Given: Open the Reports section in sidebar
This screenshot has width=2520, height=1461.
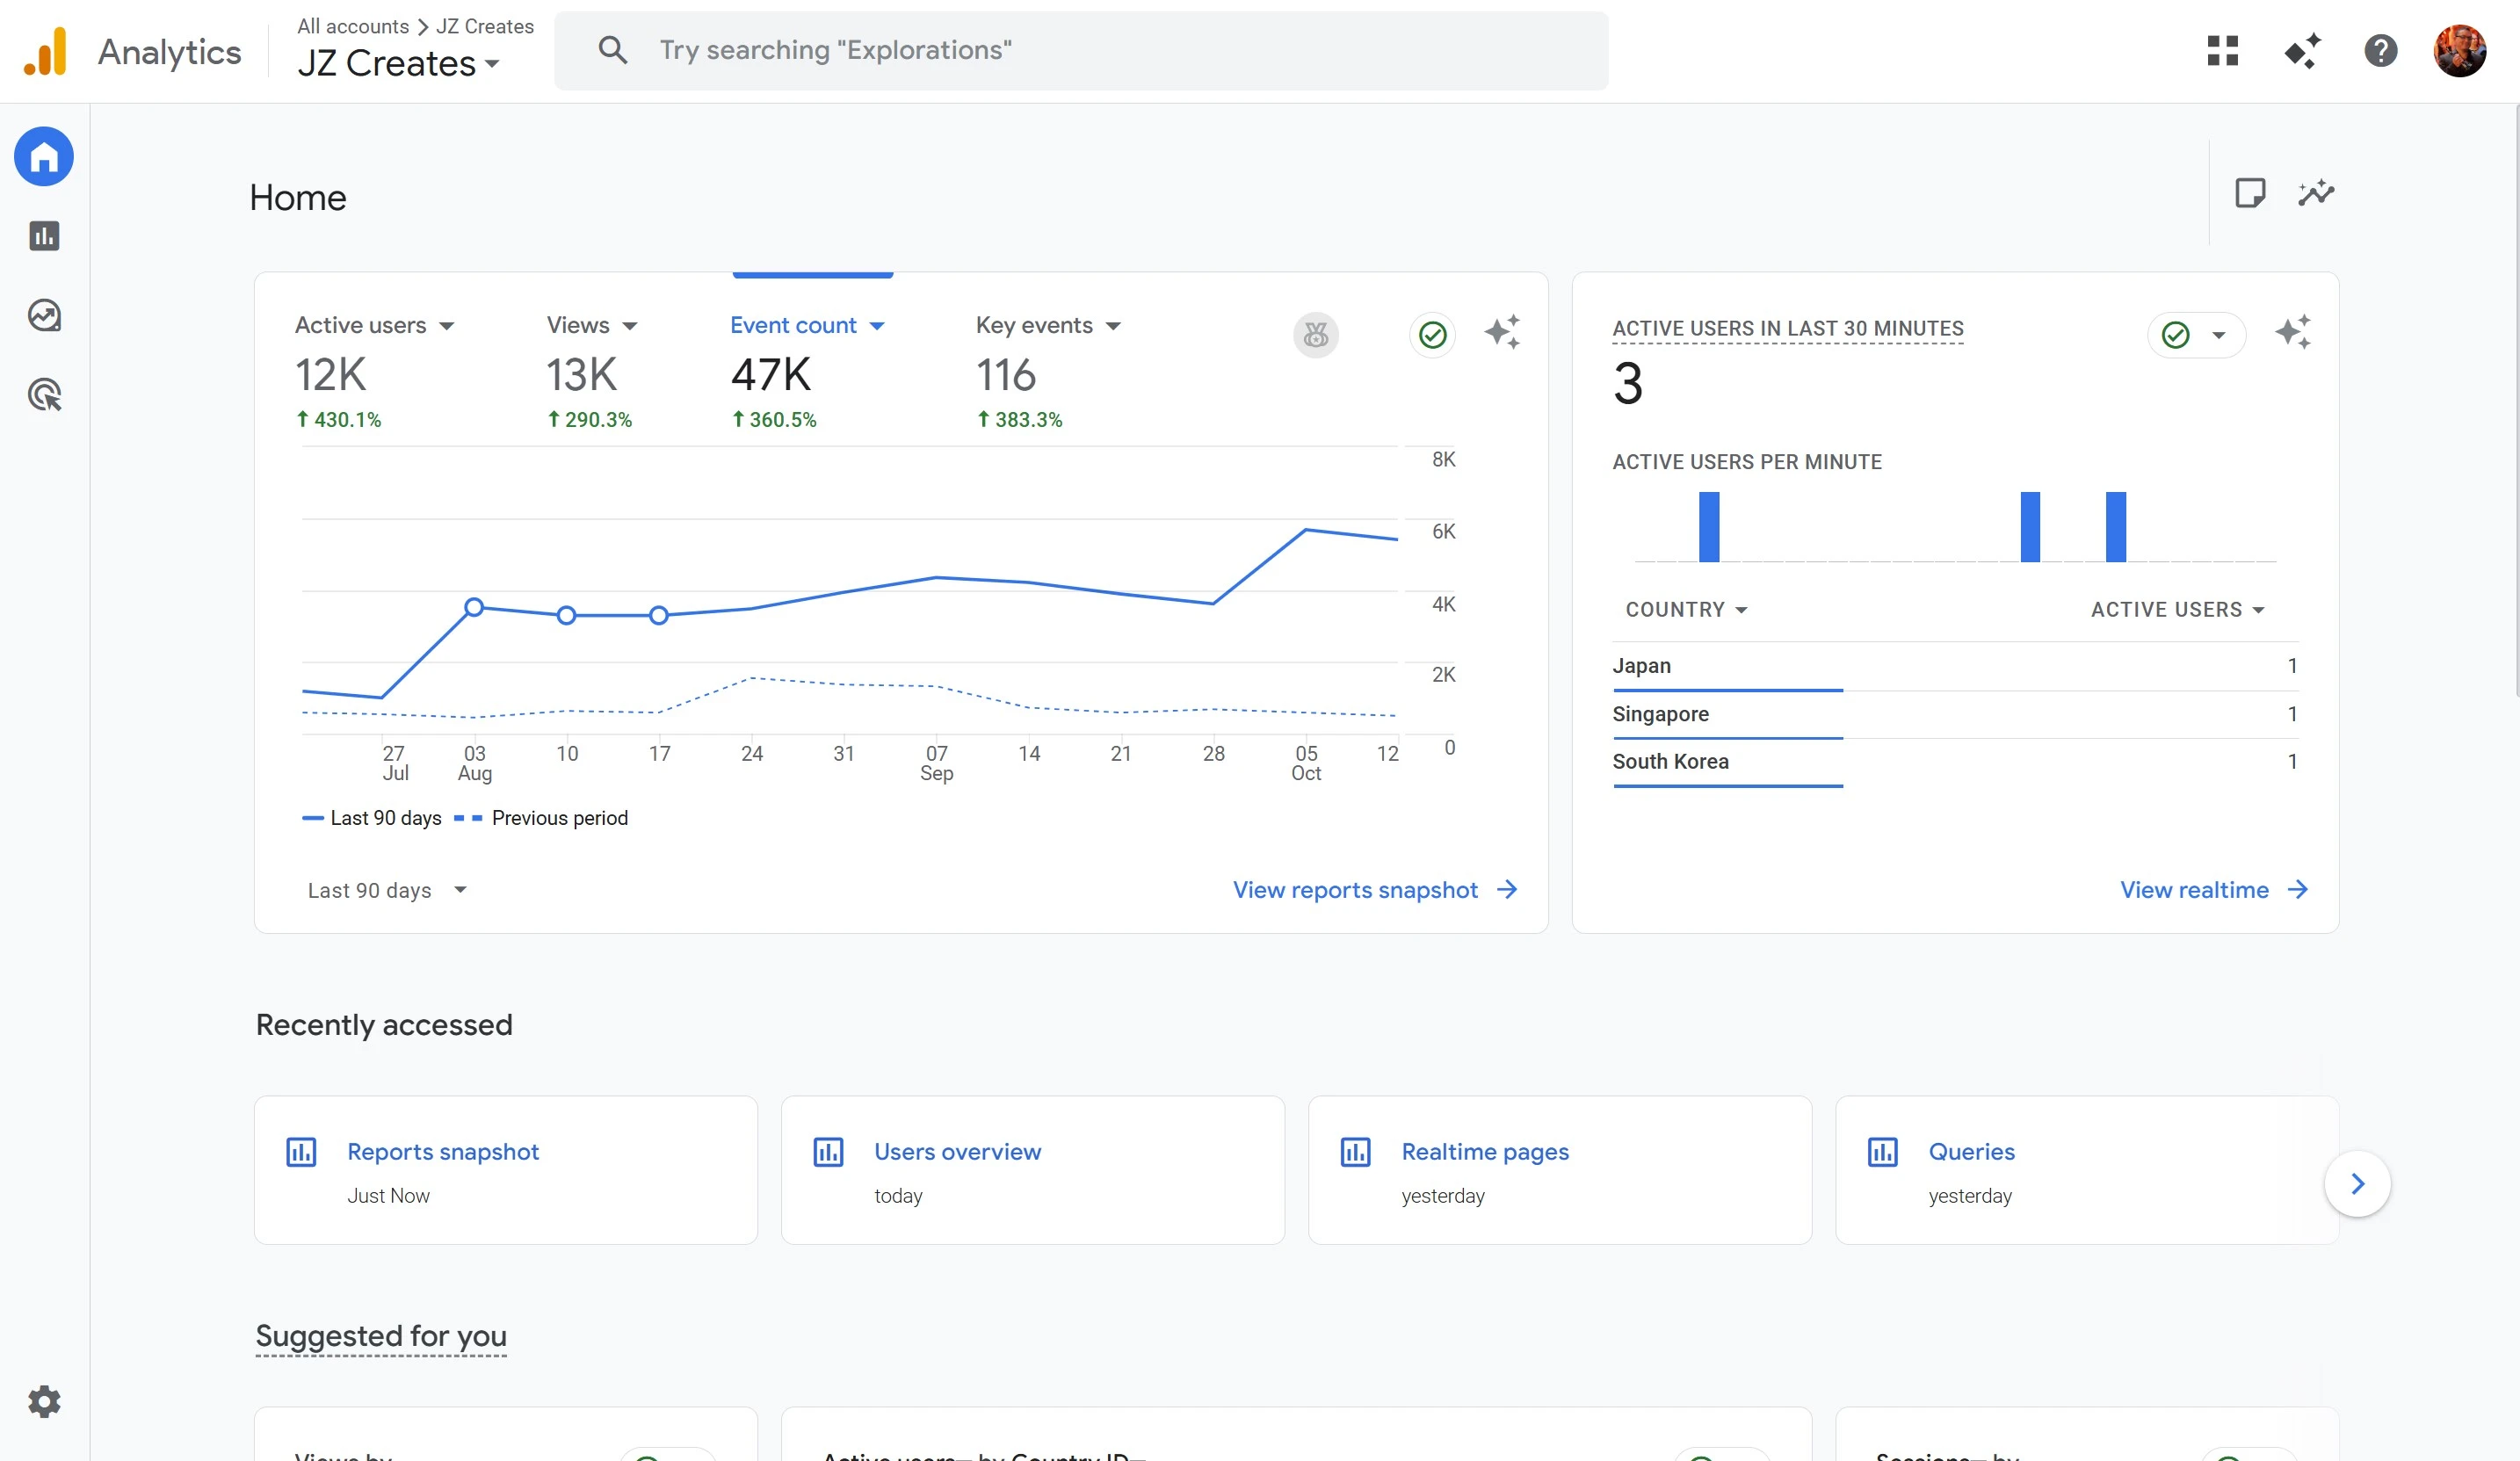Looking at the screenshot, I should [44, 236].
